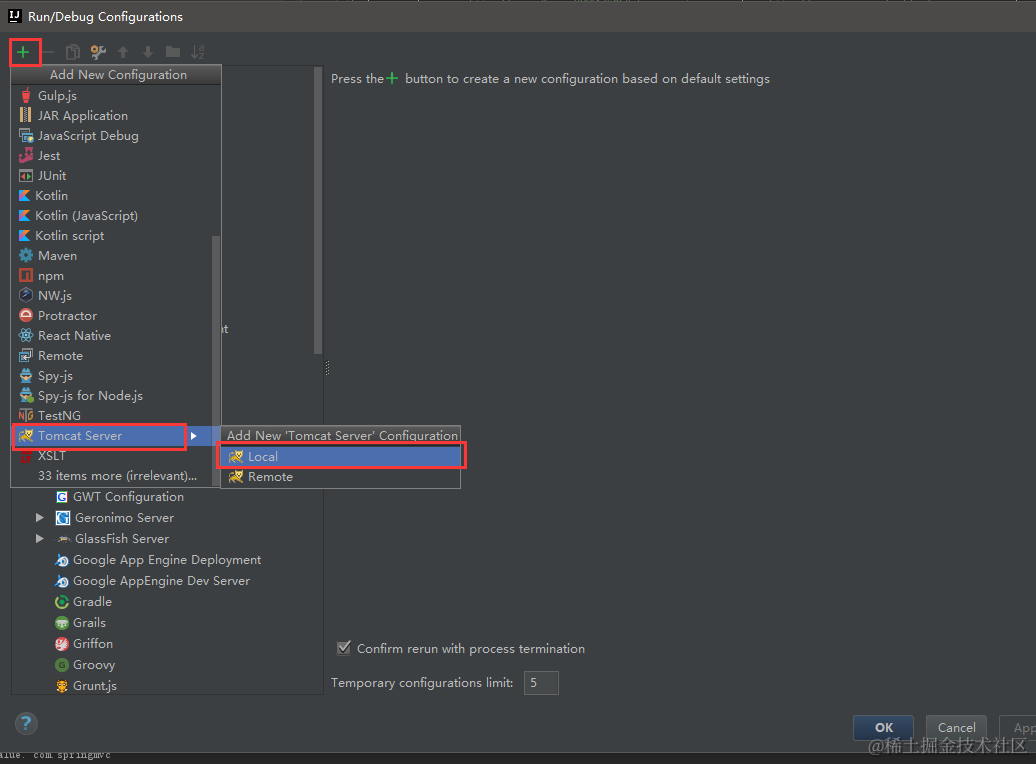Click the Remove configuration minus icon
Viewport: 1036px width, 764px height.
[48, 51]
